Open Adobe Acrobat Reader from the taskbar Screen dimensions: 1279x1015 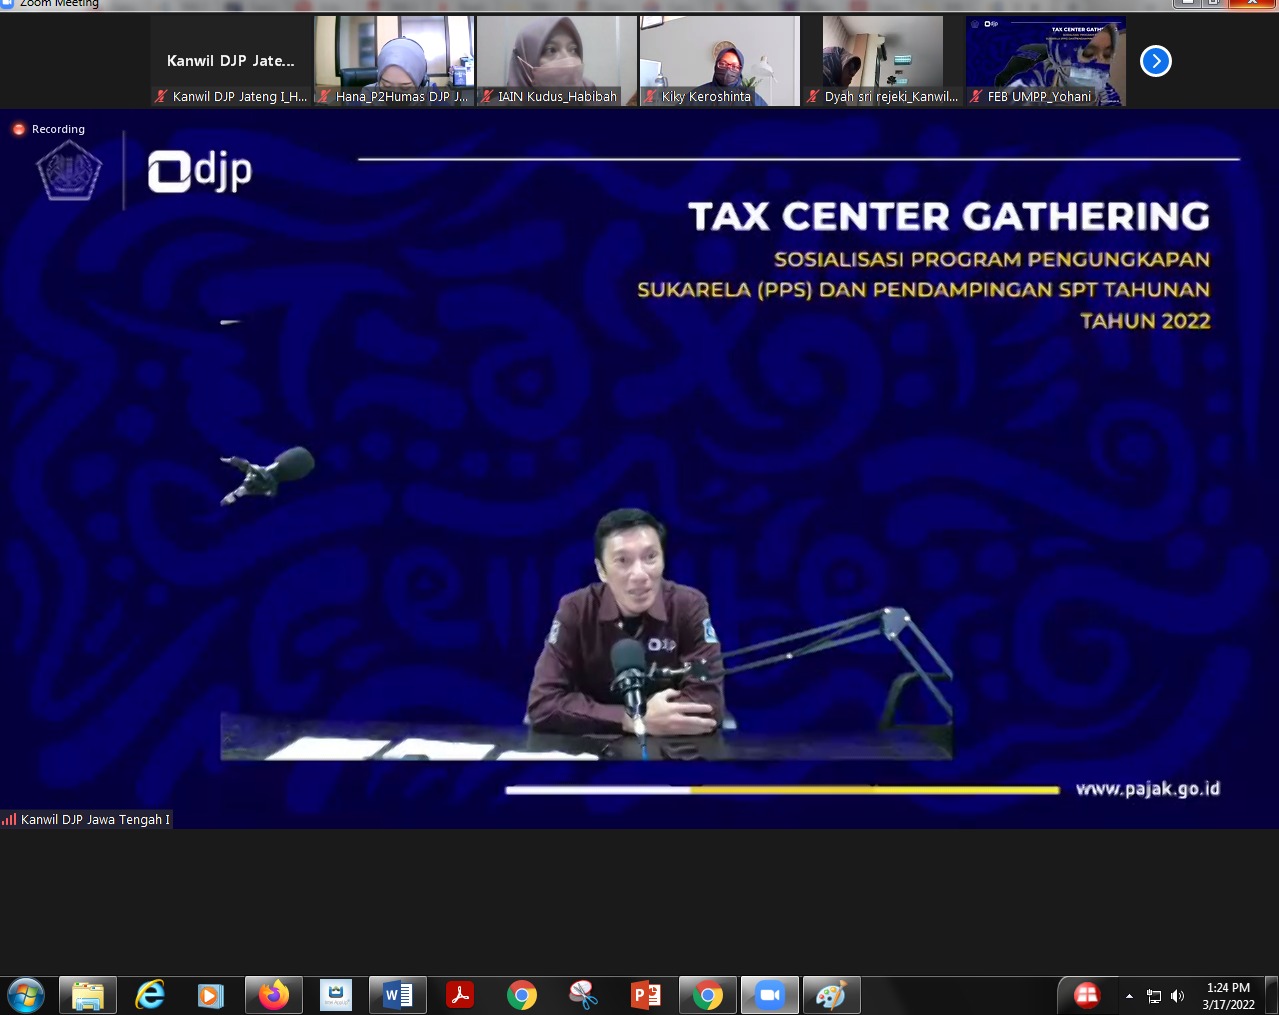[x=460, y=996]
